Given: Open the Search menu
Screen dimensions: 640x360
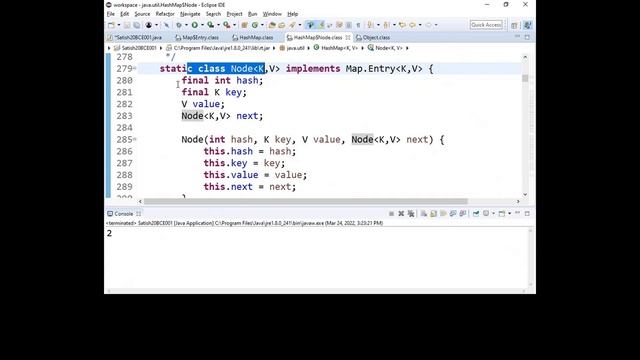Looking at the screenshot, I should coord(213,14).
